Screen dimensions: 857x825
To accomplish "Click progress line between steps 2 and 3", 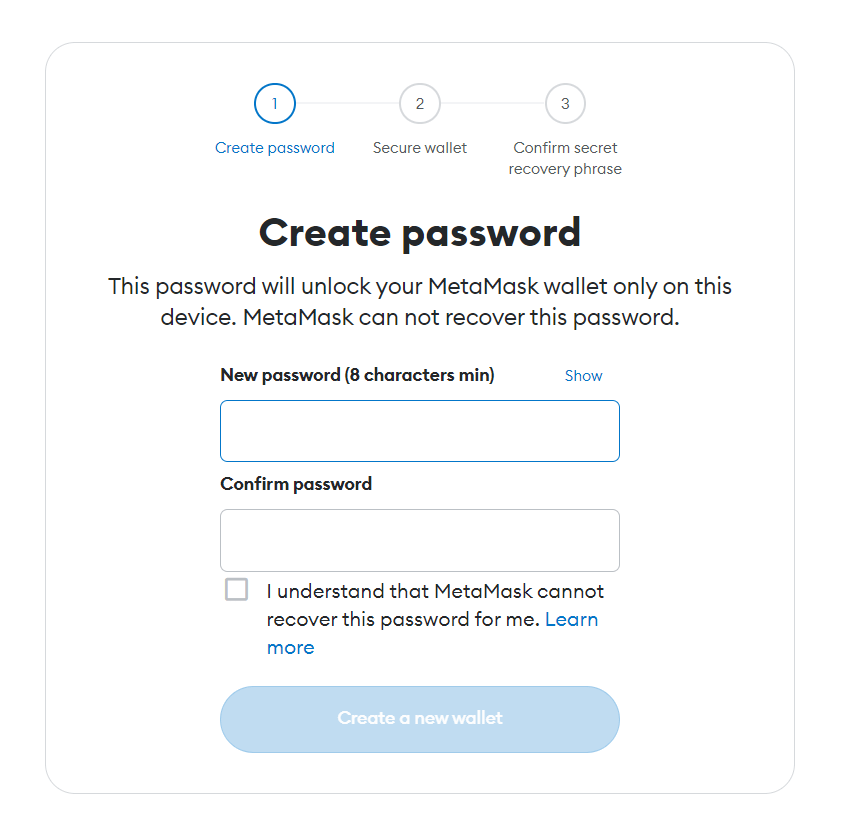I will [492, 103].
